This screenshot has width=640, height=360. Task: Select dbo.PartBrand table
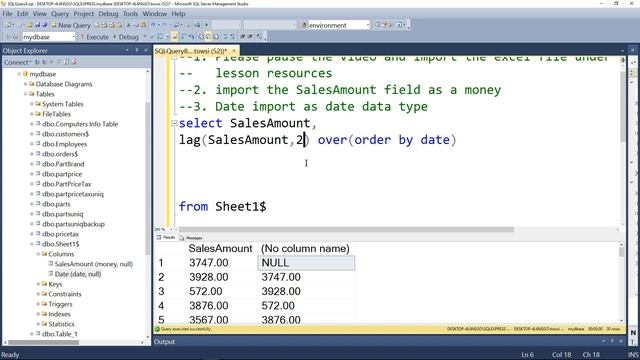coord(63,164)
